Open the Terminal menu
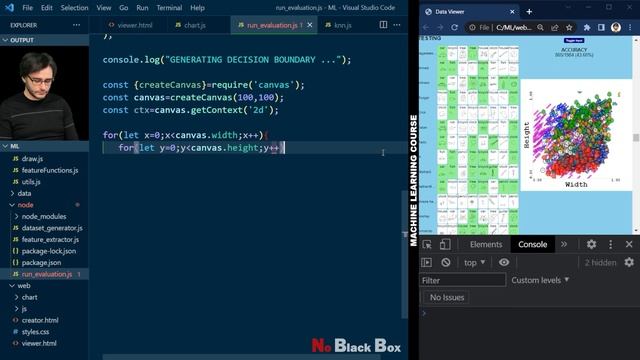 [169, 8]
